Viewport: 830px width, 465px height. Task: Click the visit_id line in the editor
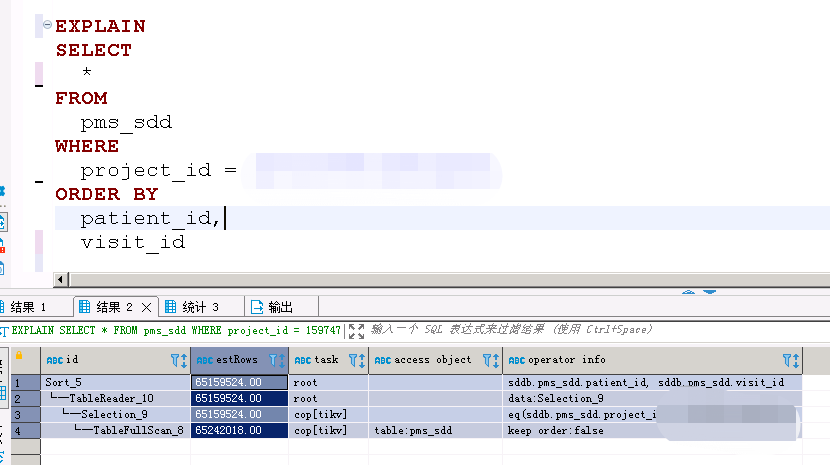pos(133,242)
